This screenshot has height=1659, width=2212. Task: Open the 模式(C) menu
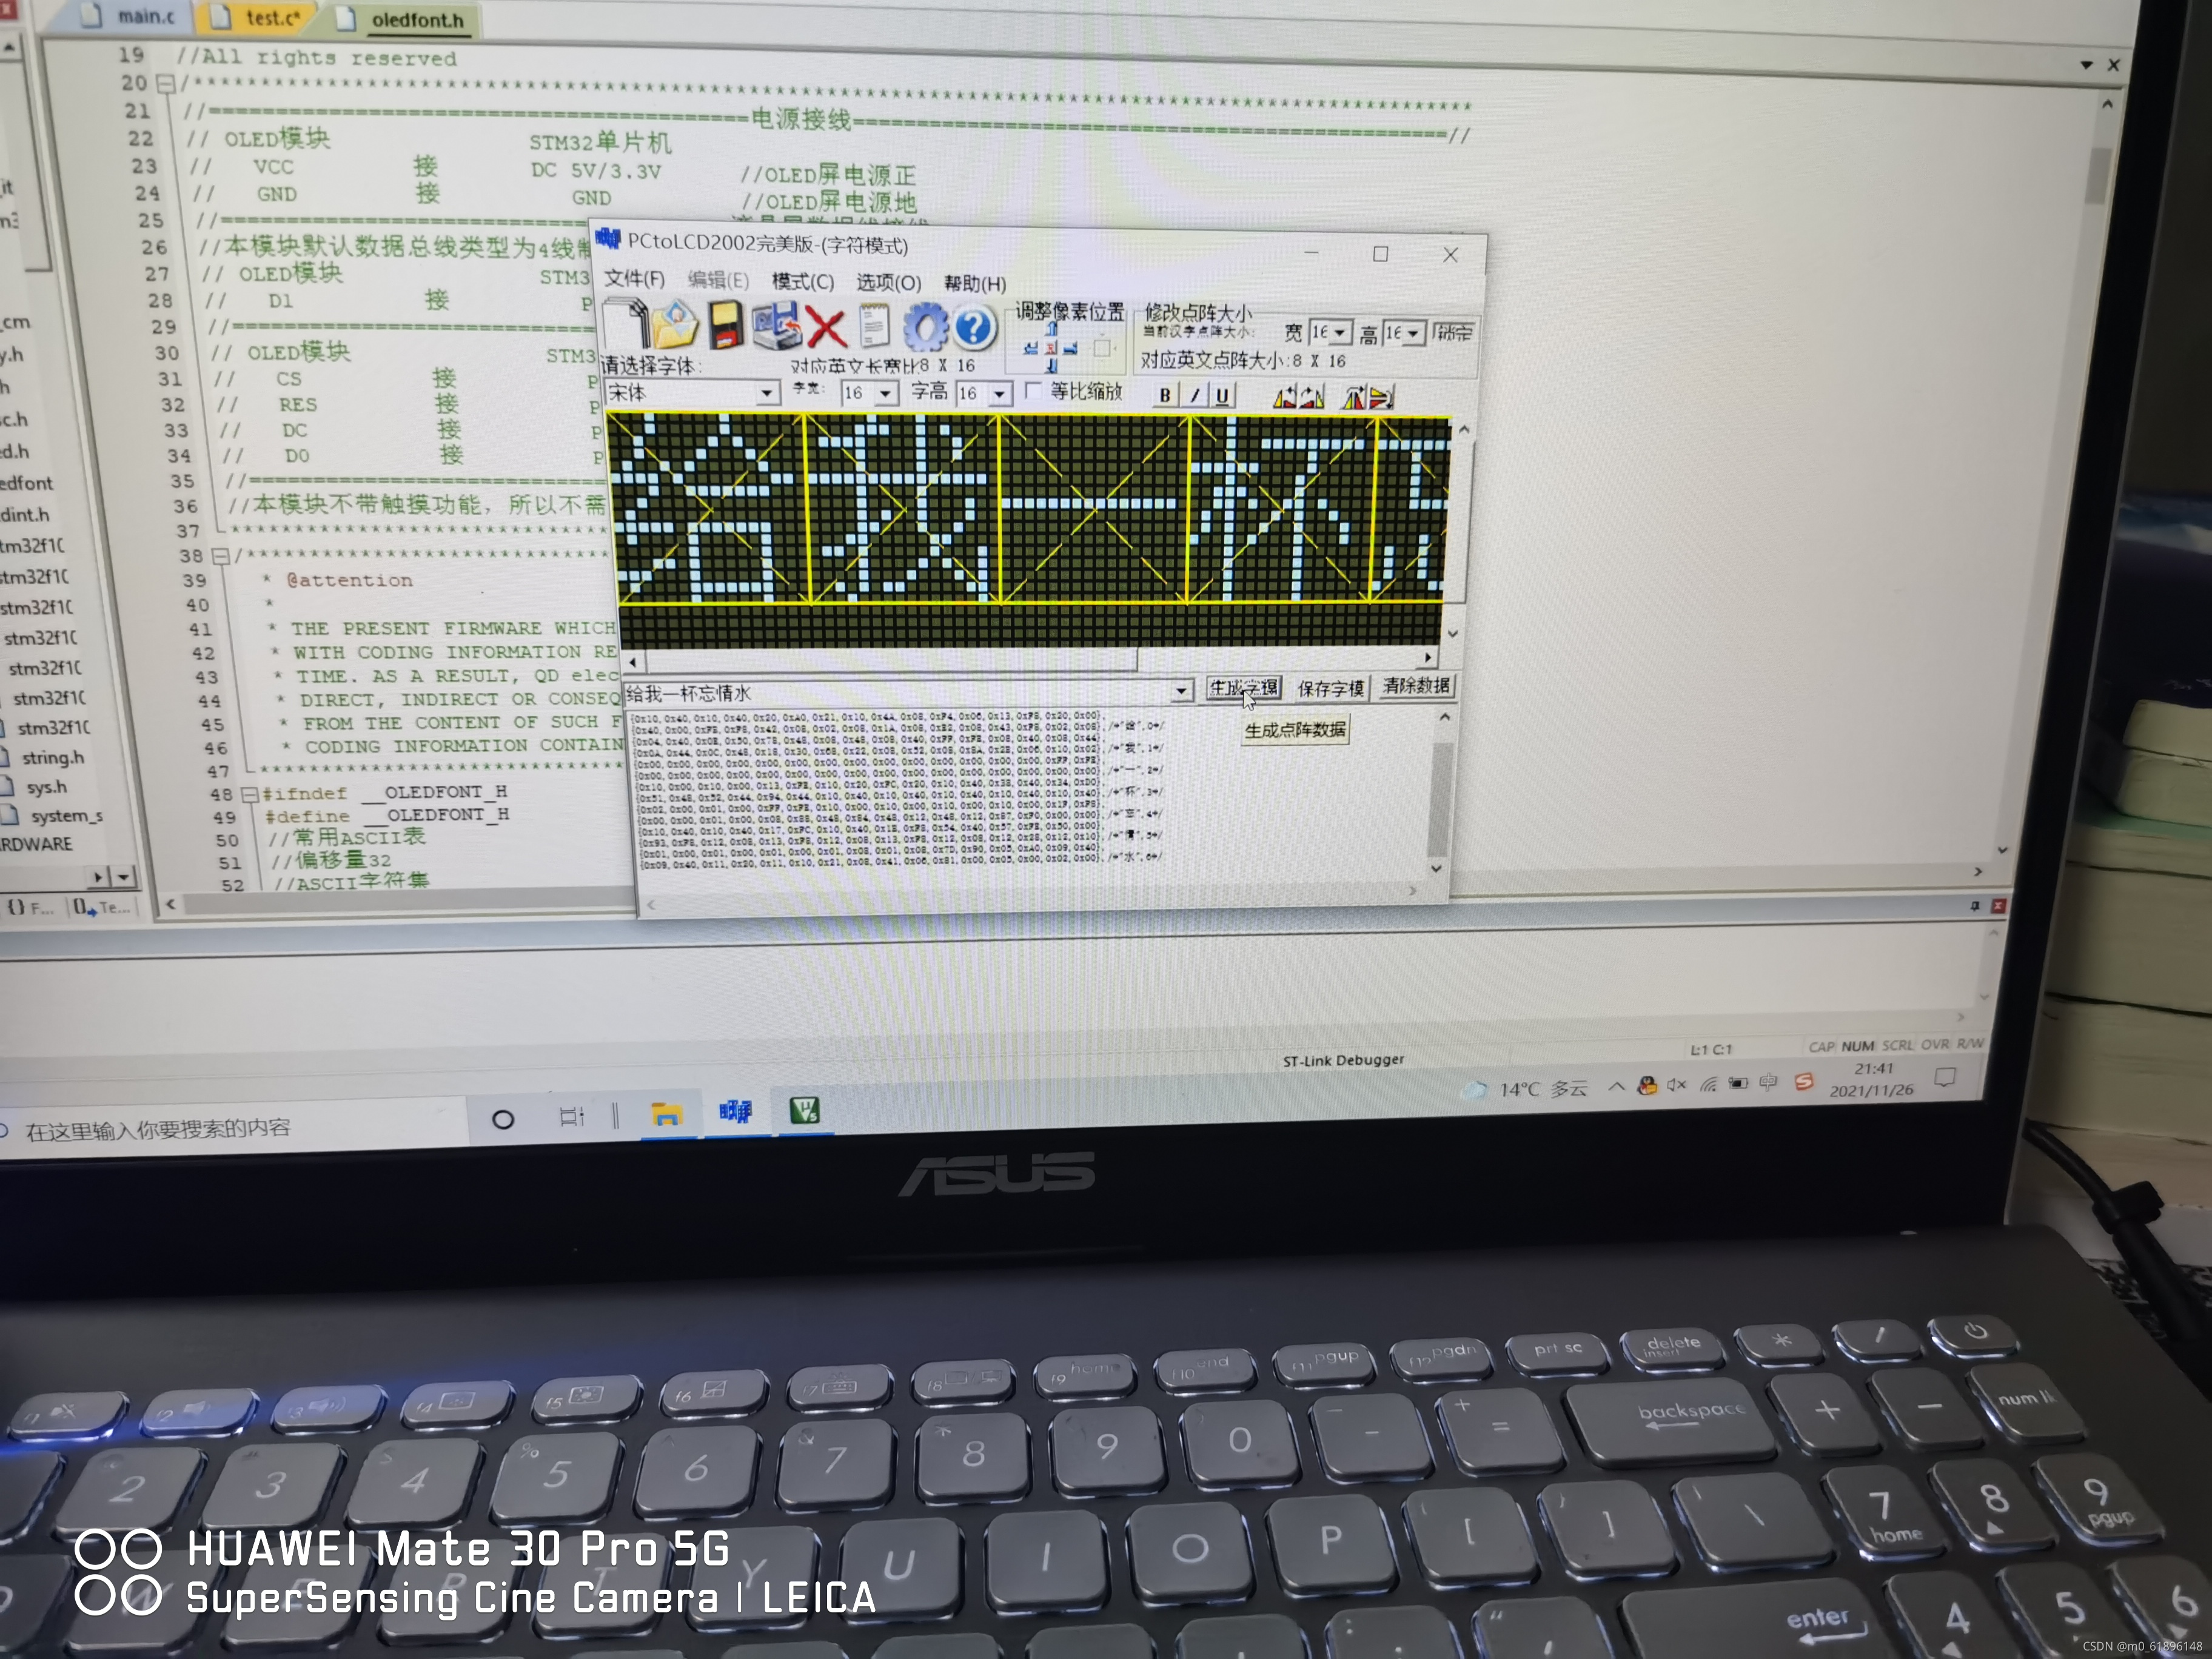tap(802, 282)
